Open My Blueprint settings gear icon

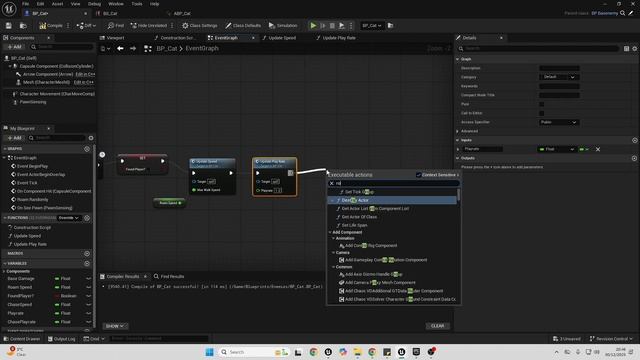tap(91, 138)
